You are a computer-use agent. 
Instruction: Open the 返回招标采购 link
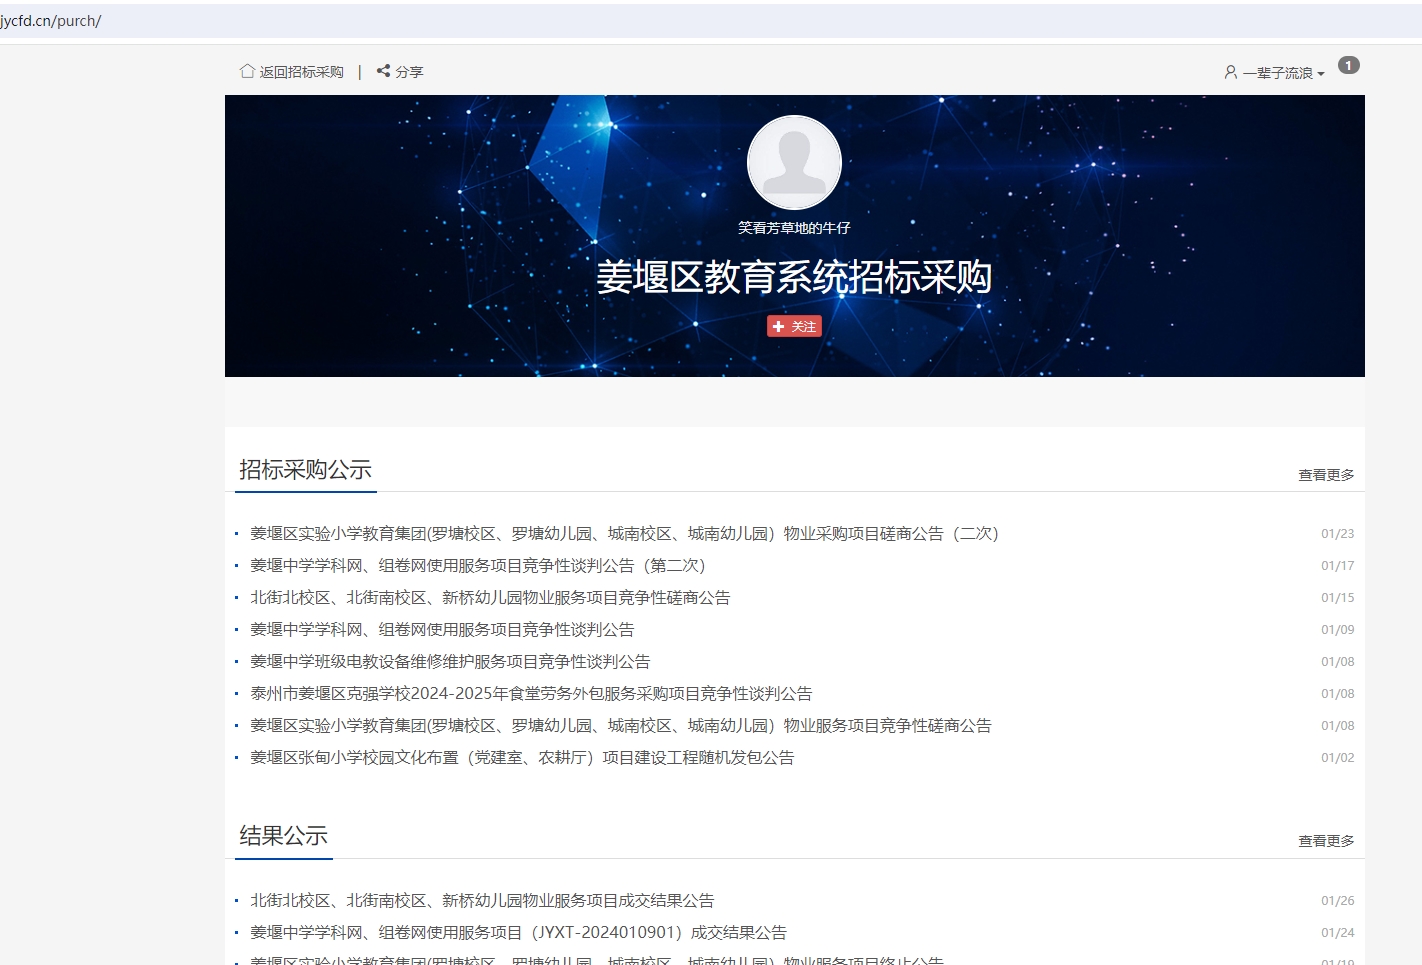302,72
